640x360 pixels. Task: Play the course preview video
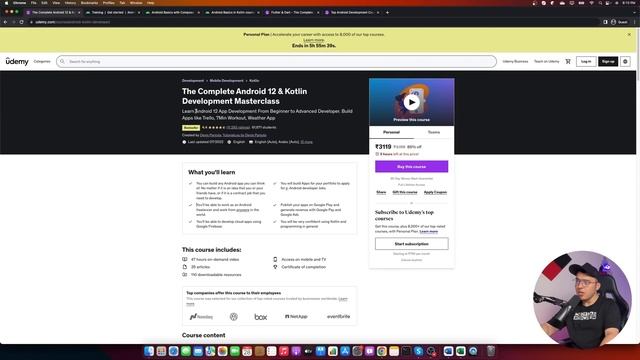411,102
